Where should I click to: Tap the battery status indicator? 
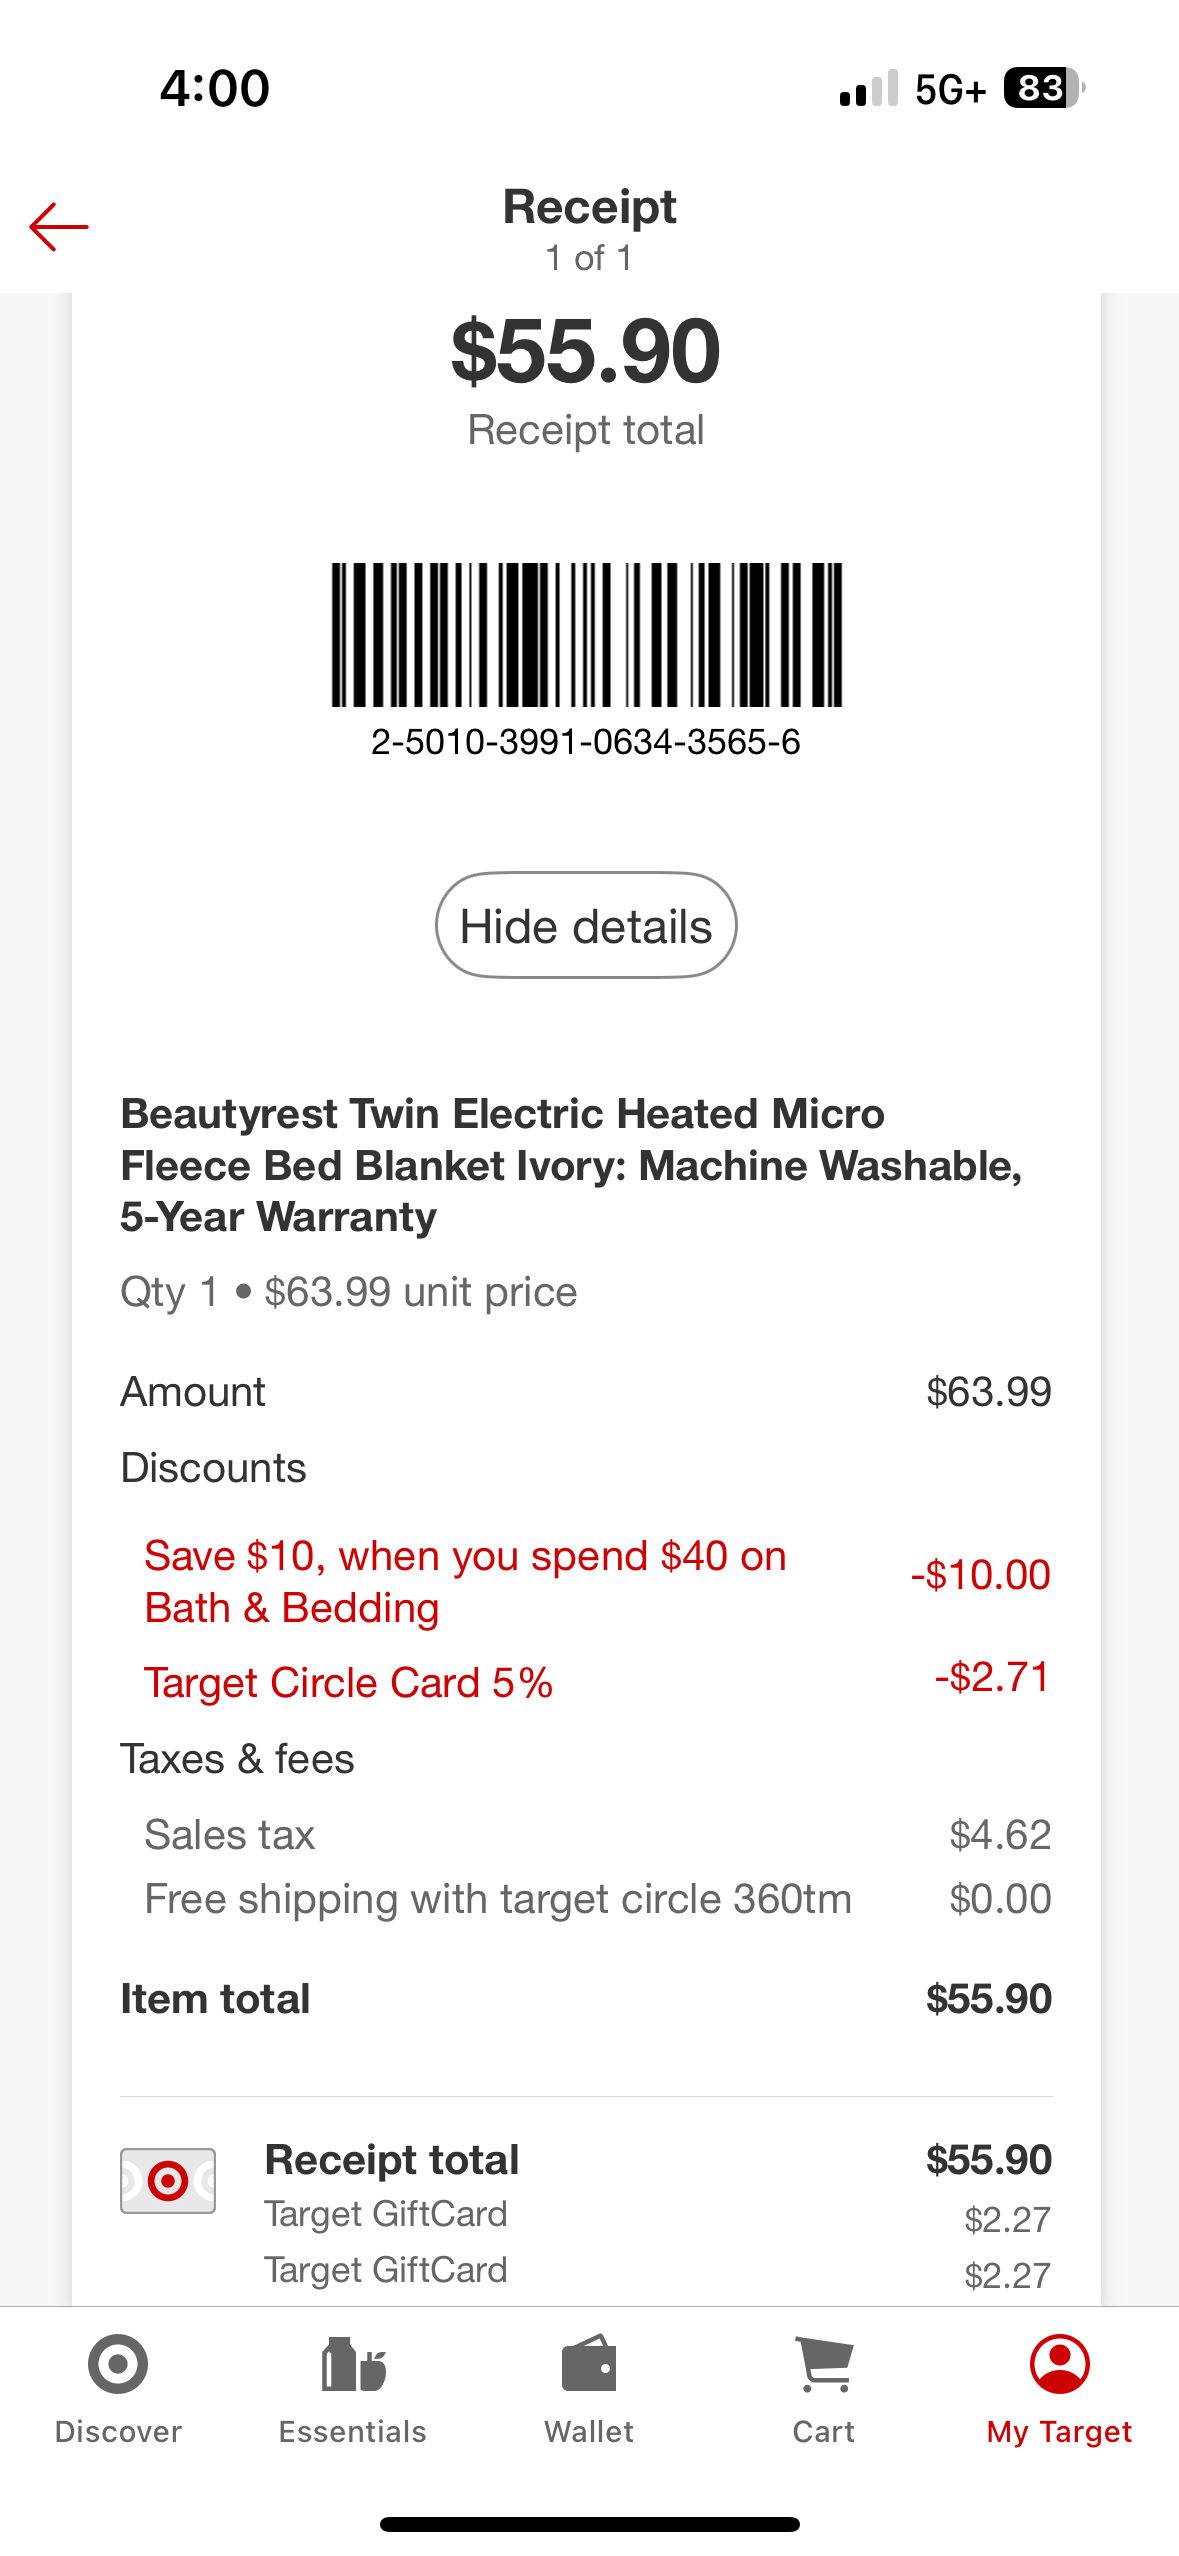(x=1044, y=88)
